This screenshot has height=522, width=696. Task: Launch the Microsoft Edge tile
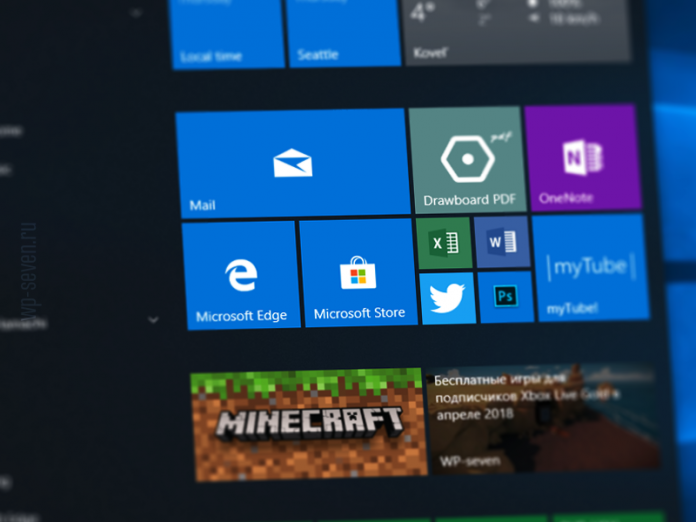[x=241, y=275]
